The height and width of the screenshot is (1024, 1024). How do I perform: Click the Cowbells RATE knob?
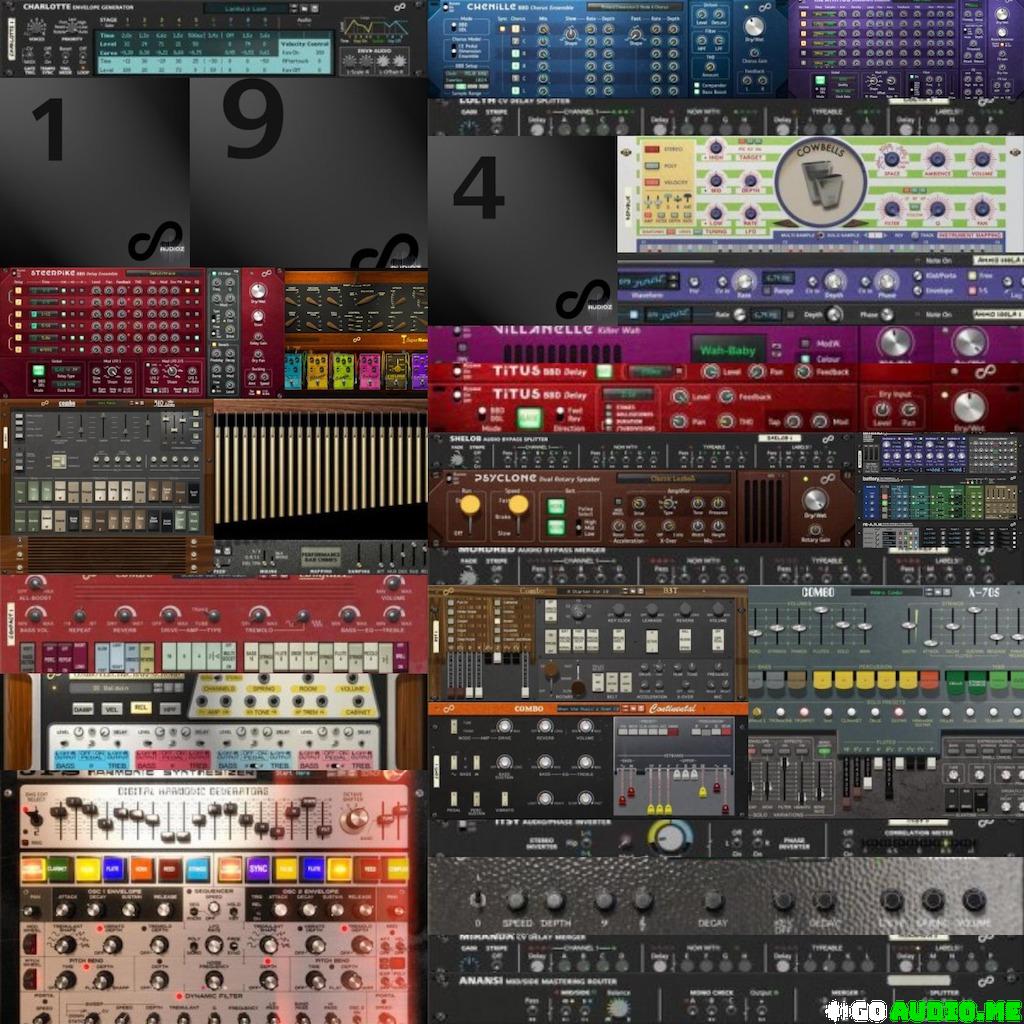(x=750, y=212)
